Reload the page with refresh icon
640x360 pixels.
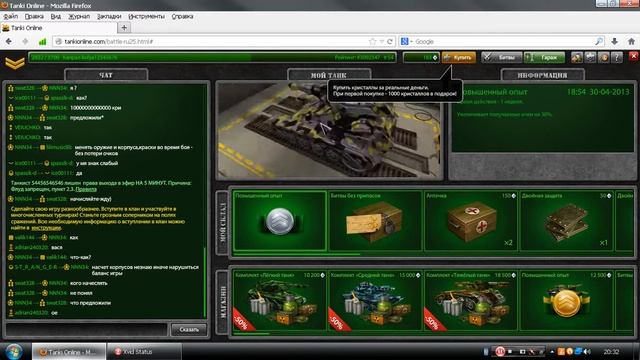pos(390,42)
